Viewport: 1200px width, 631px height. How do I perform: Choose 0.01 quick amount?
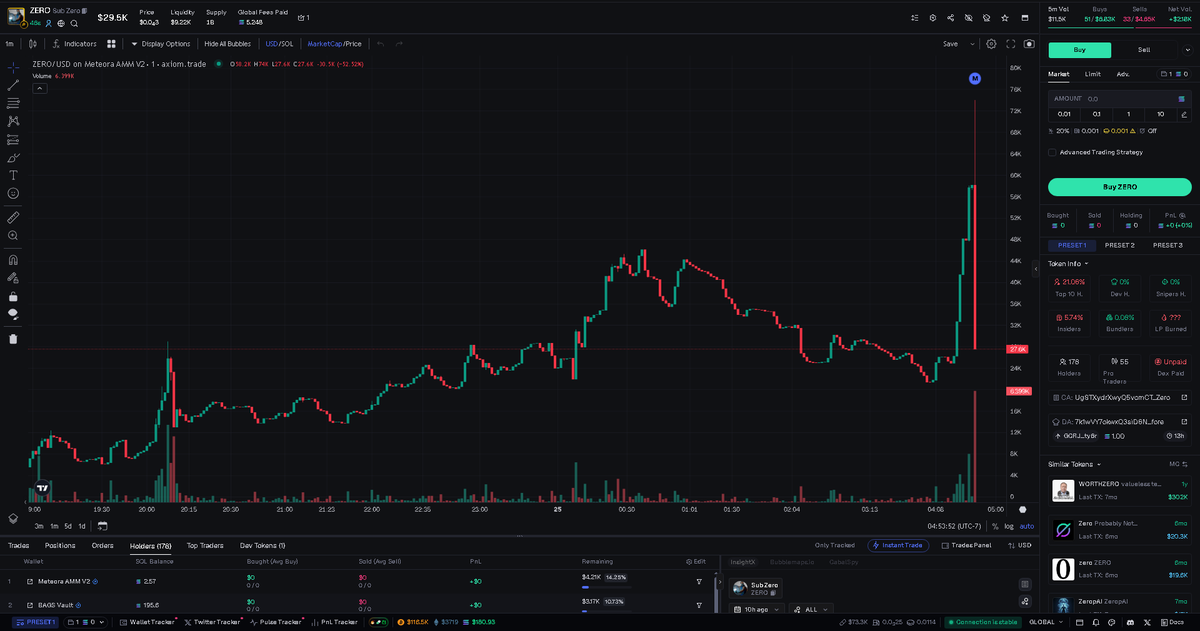pyautogui.click(x=1064, y=114)
